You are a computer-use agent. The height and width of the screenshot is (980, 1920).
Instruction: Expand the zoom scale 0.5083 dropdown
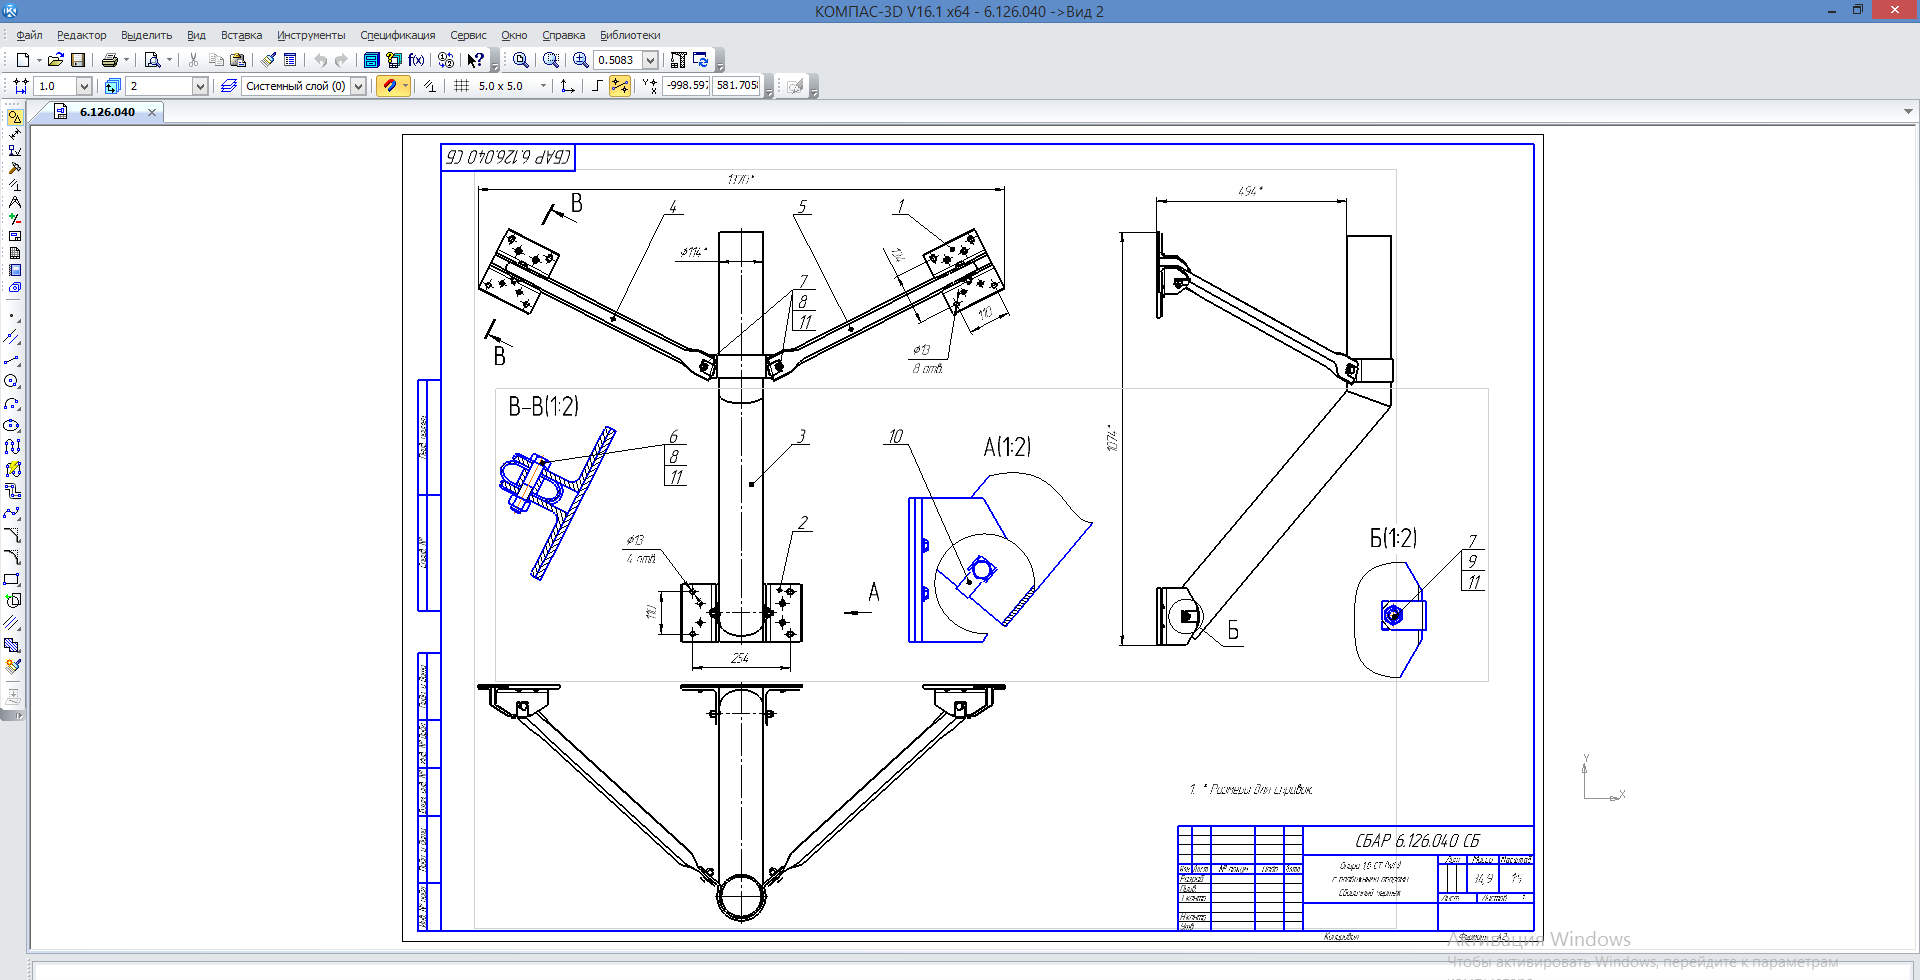point(650,60)
